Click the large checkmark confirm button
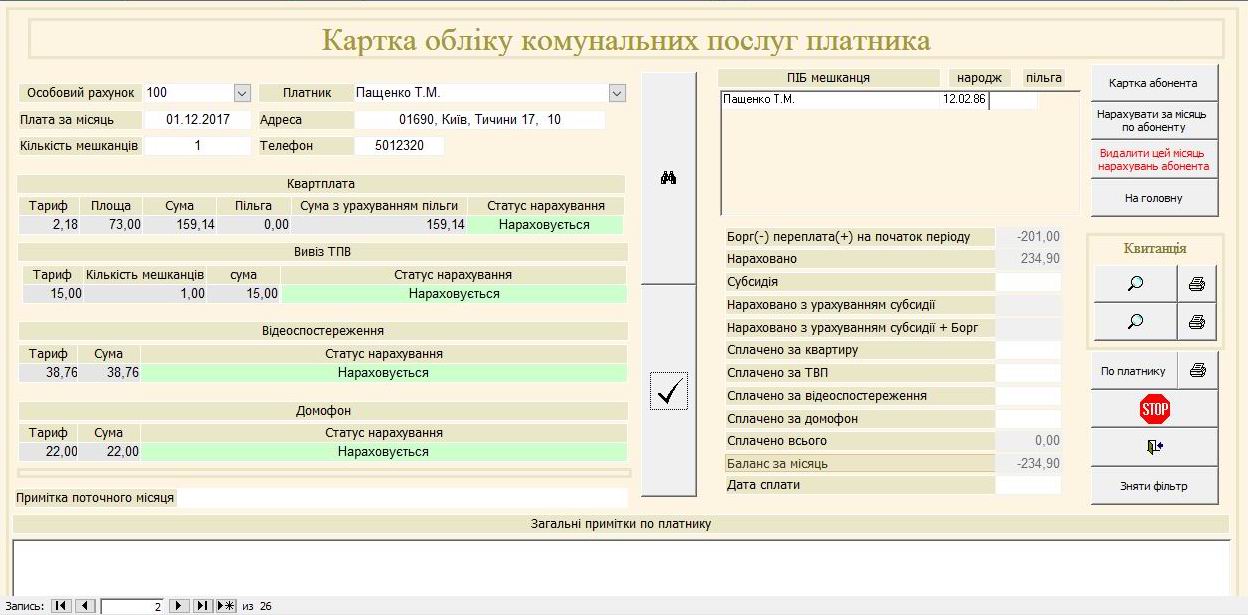 tap(668, 390)
